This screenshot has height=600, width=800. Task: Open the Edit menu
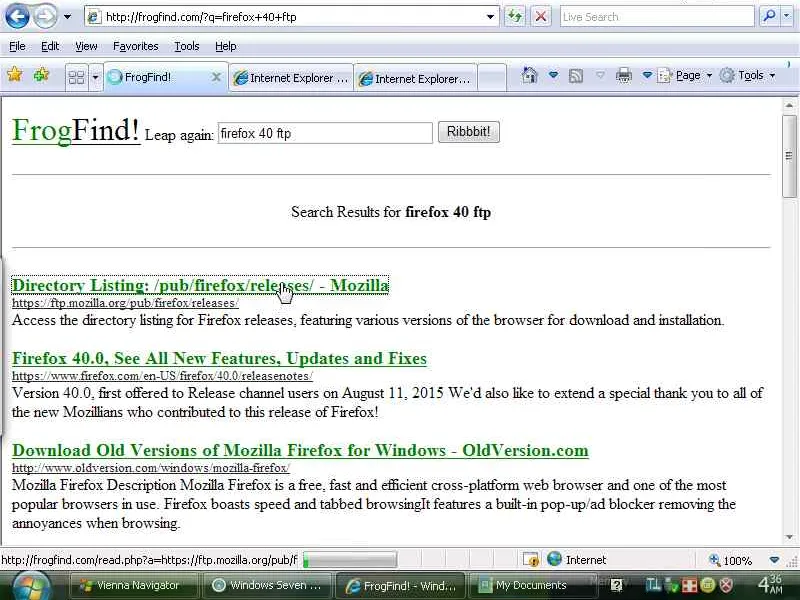coord(50,46)
